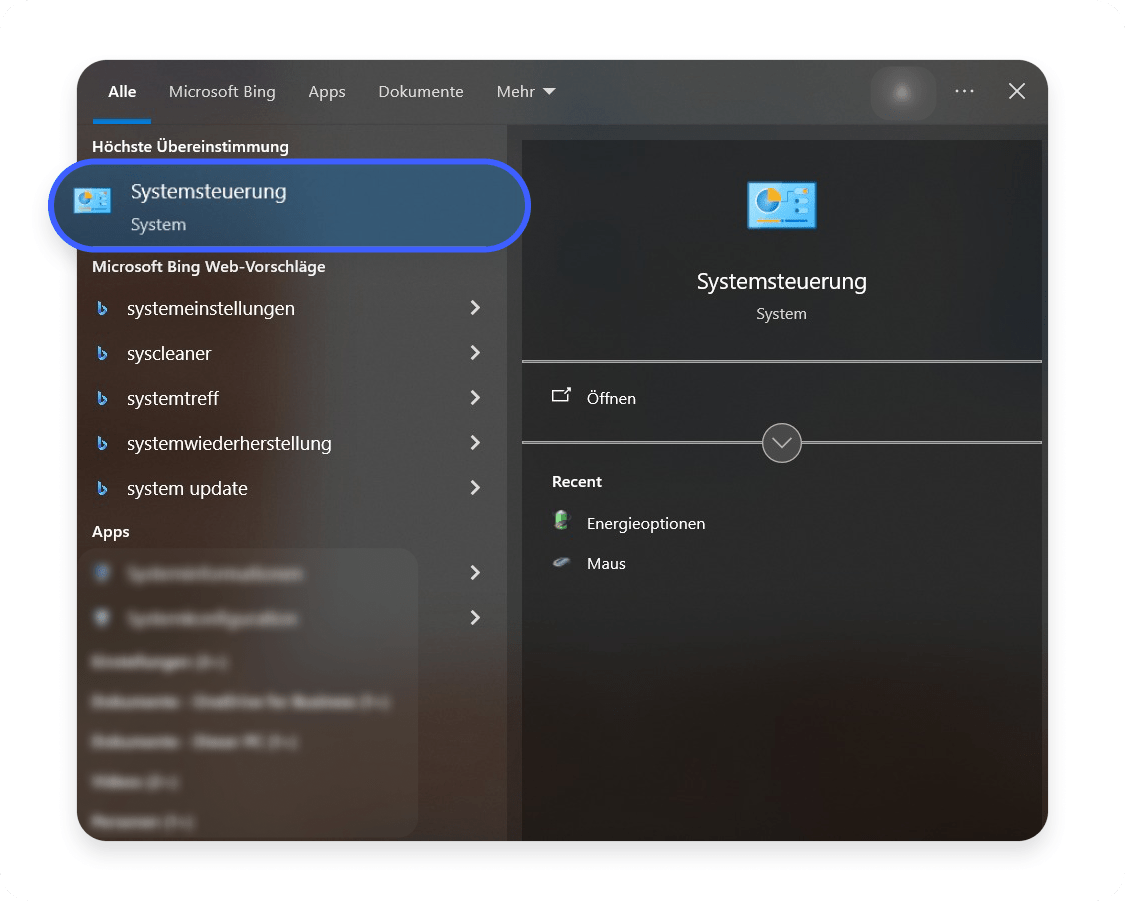This screenshot has height=901, width=1125.
Task: Expand the circular chevron-down button
Action: 781,442
